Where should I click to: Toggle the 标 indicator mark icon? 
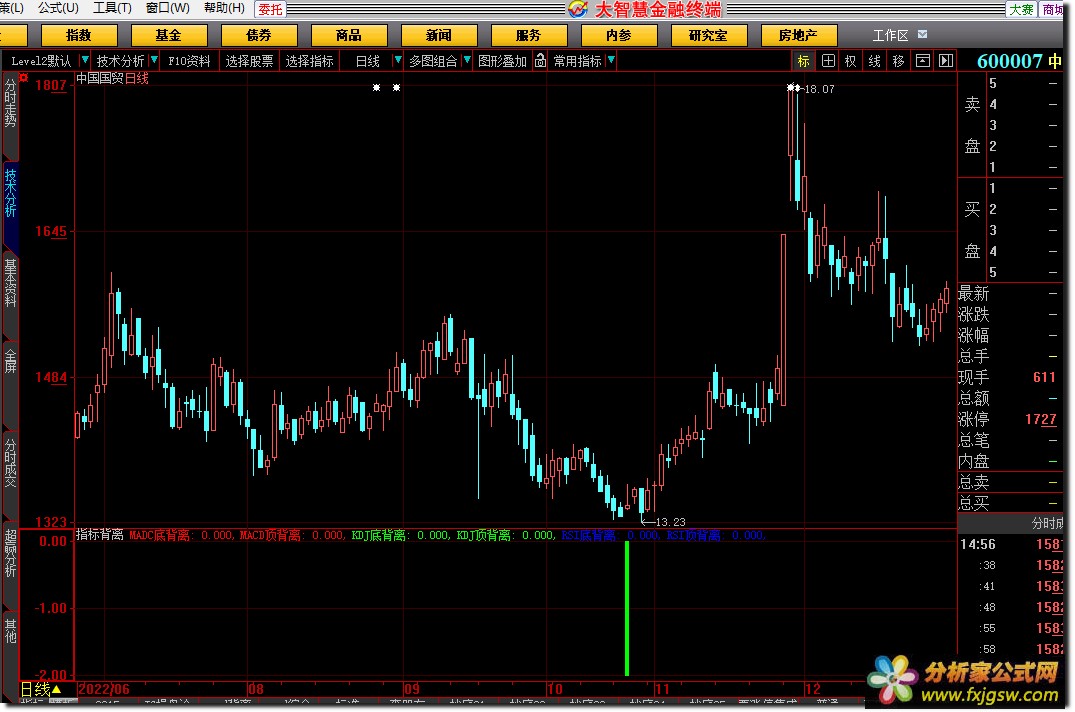tap(803, 61)
